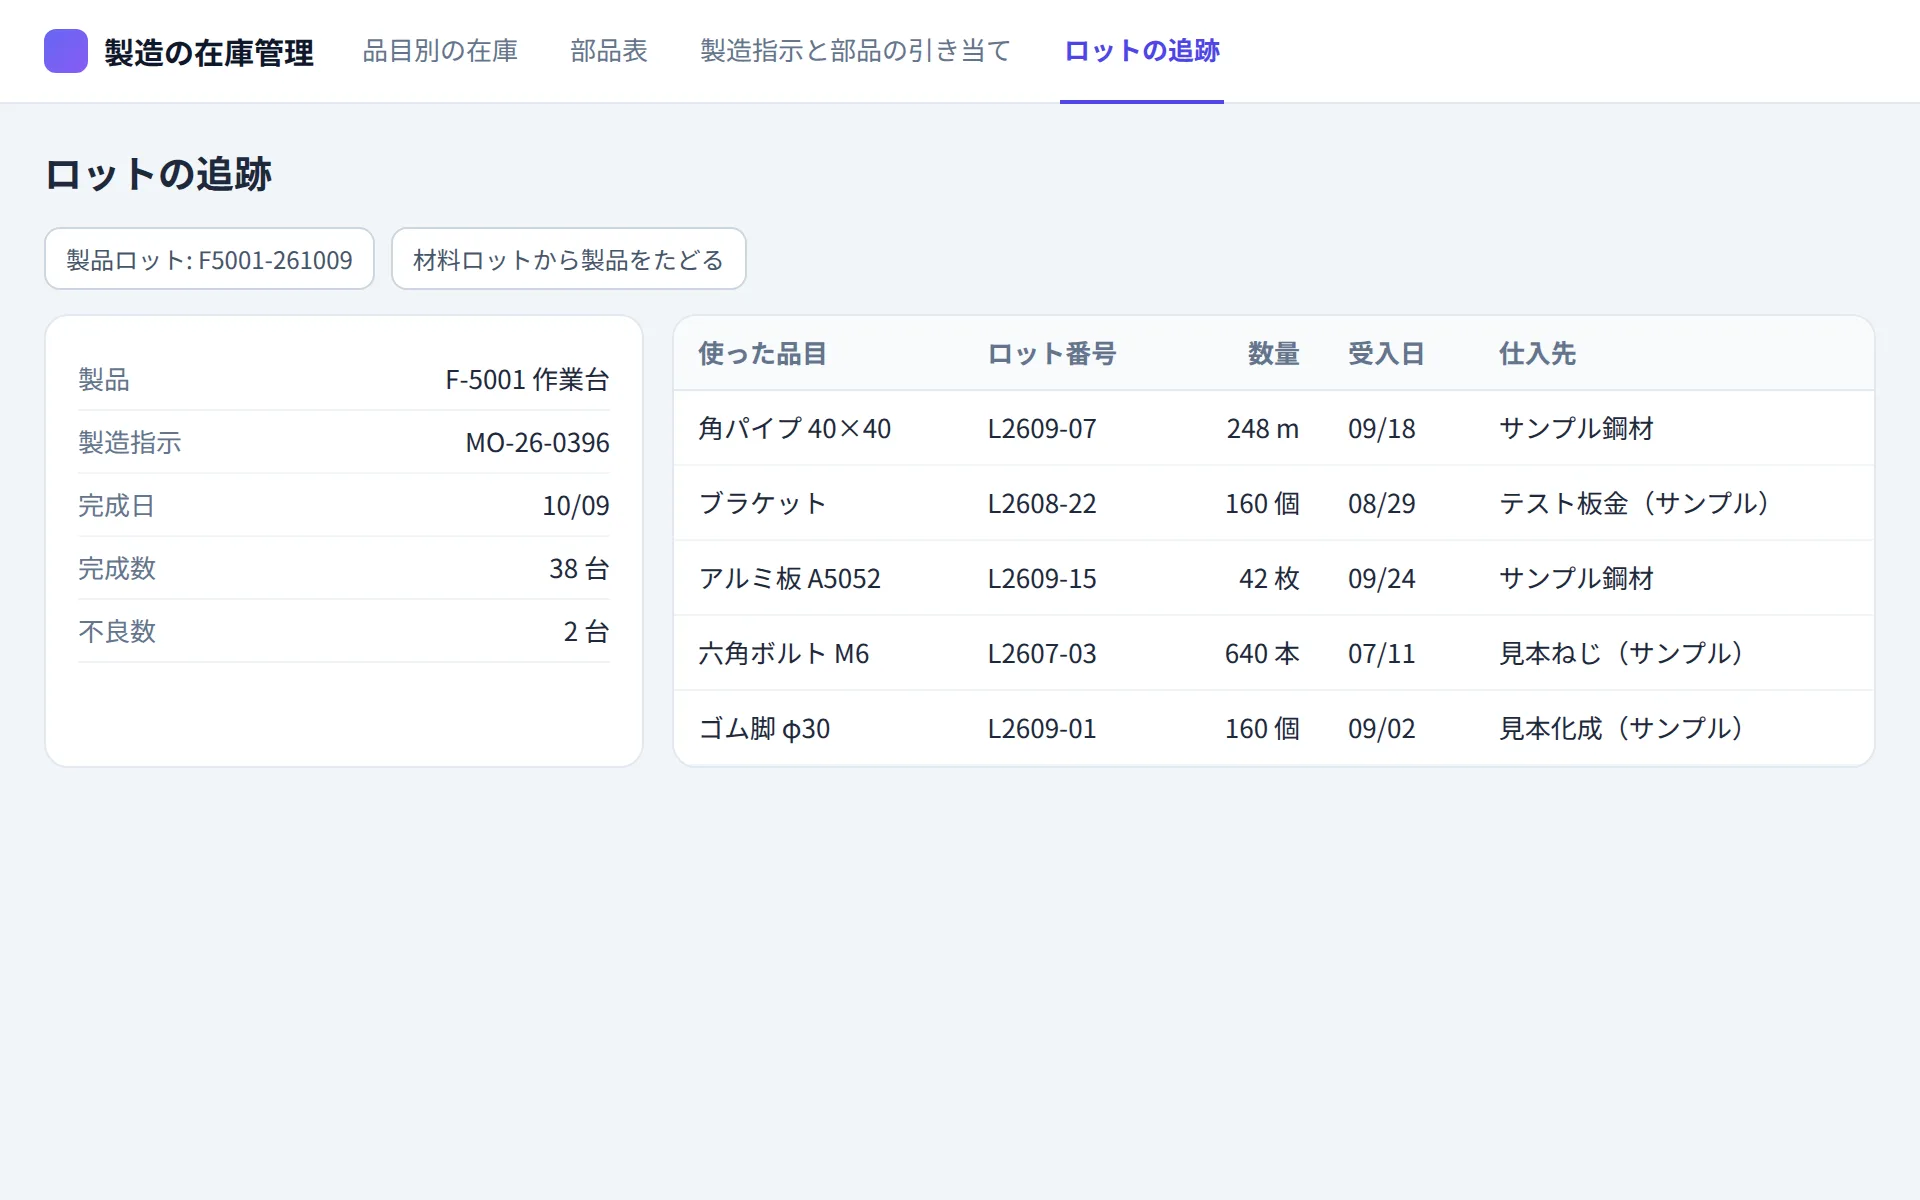
Task: Click the 製造の在庫管理 app title
Action: 209,52
